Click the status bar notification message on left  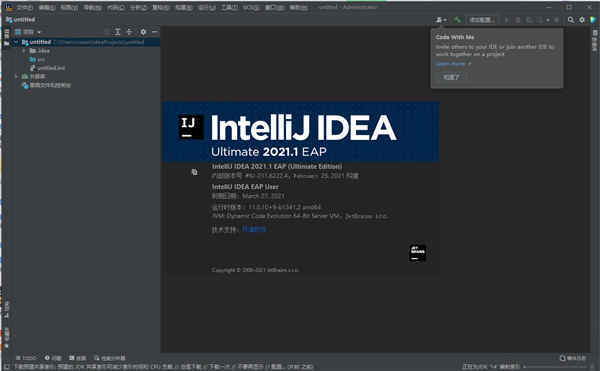pos(164,367)
